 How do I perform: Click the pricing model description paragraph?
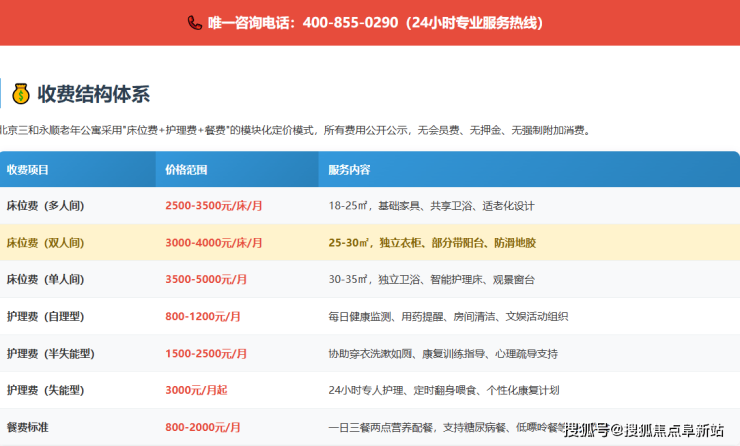(x=295, y=130)
